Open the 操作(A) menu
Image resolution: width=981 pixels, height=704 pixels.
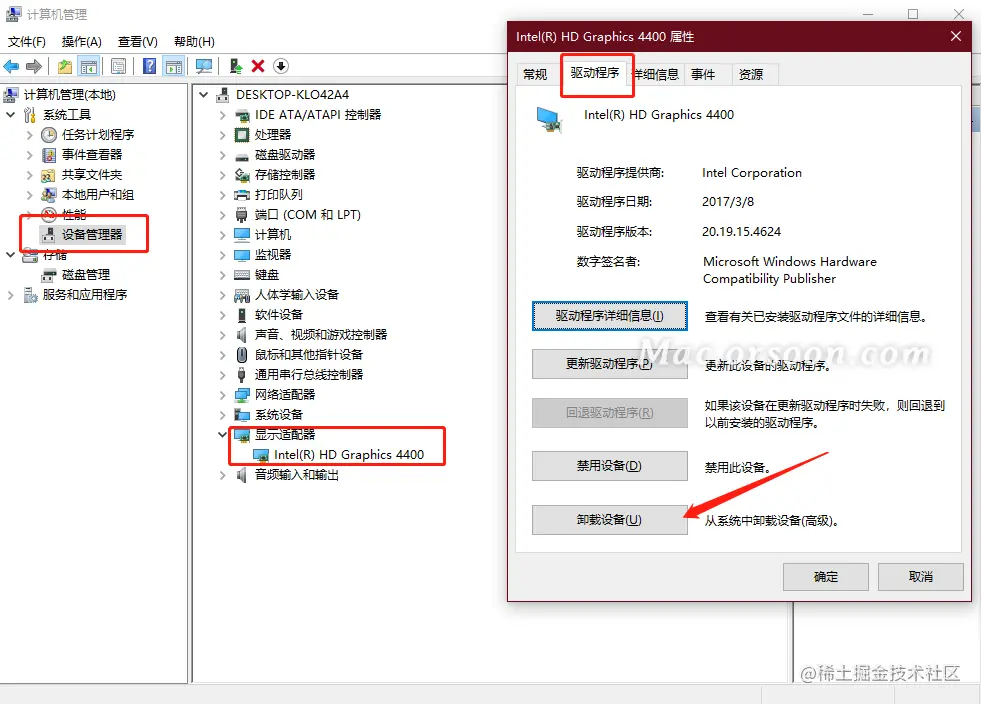pyautogui.click(x=81, y=42)
